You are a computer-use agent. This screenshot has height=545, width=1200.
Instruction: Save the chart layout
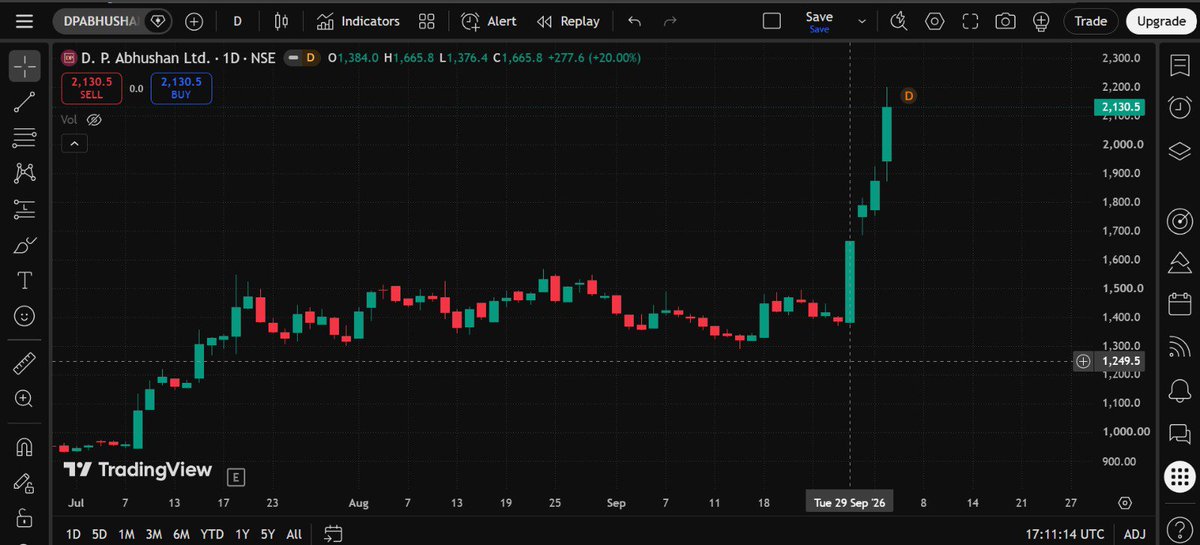819,21
